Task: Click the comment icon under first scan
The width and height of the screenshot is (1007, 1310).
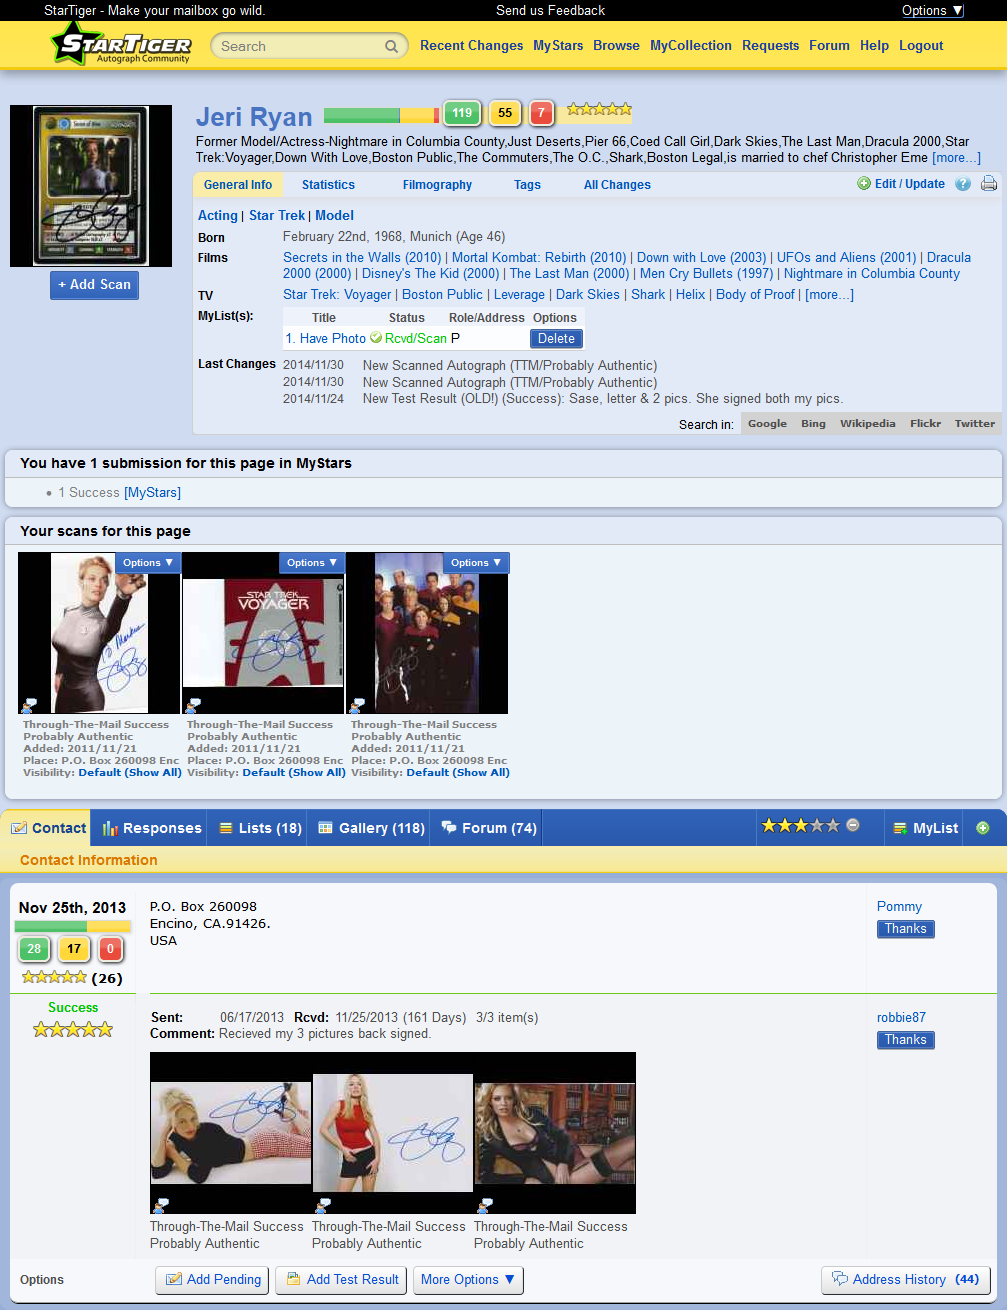Action: click(28, 706)
